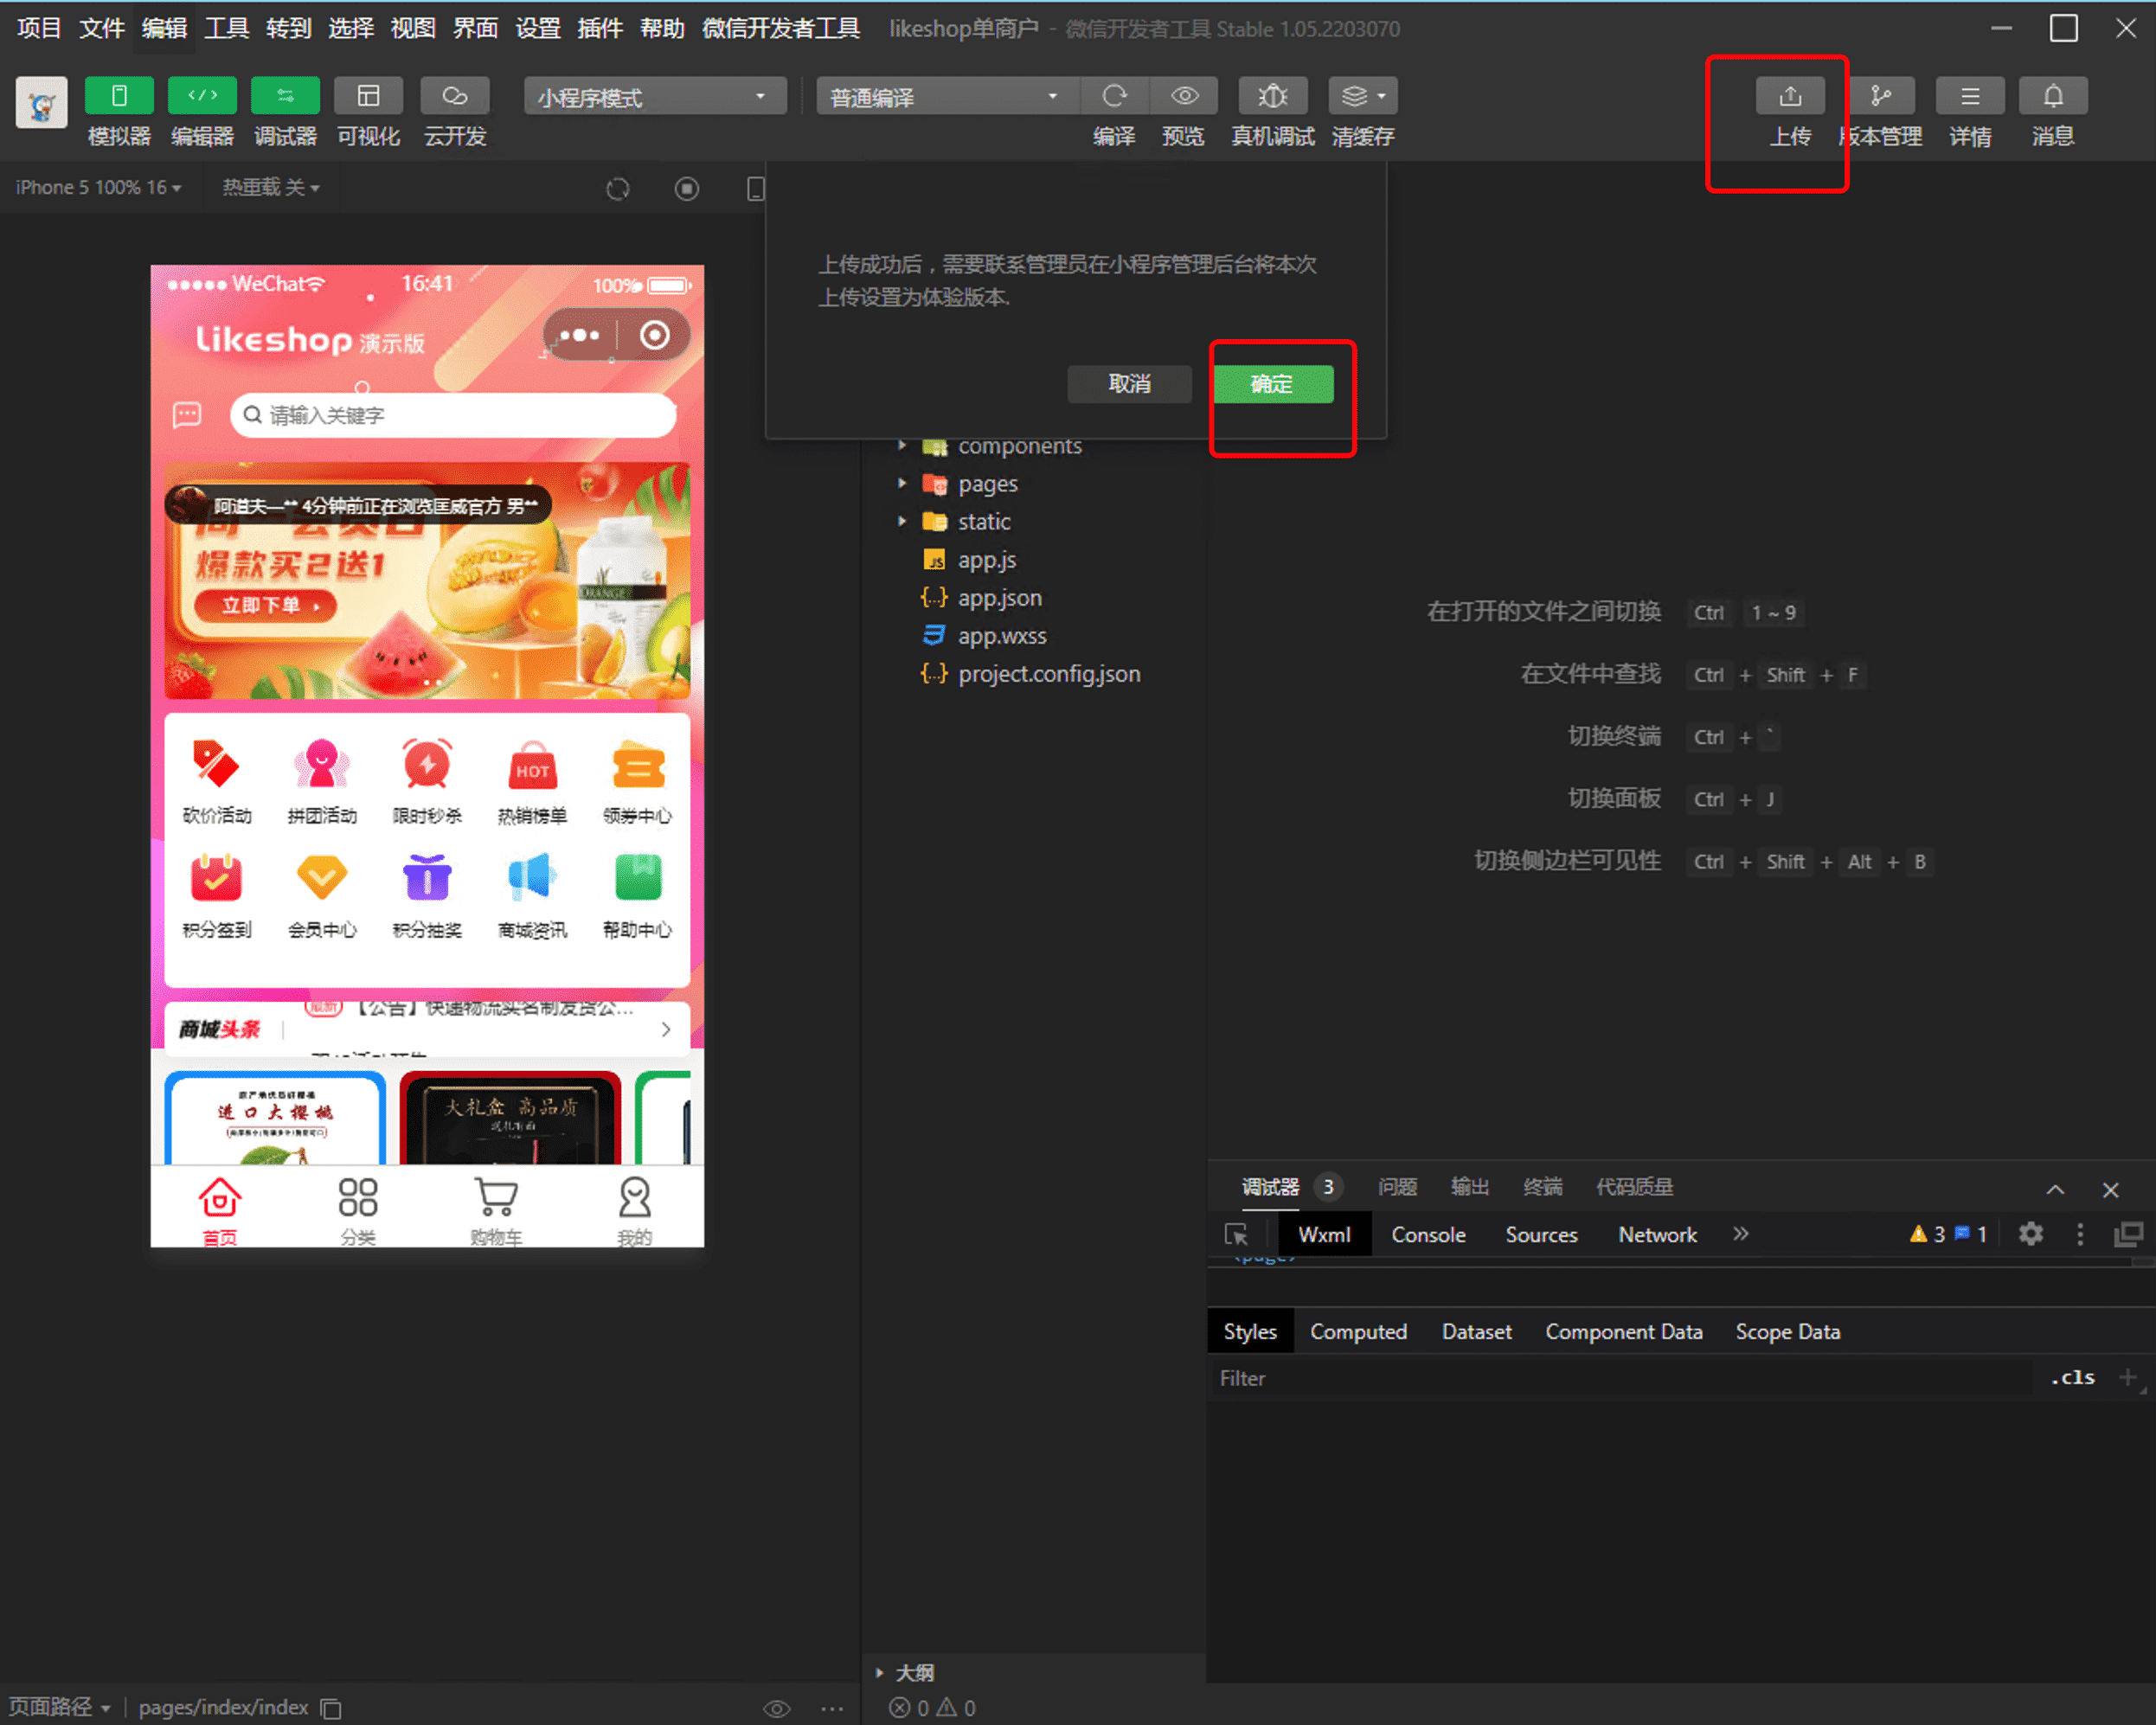
Task: Click the user avatar in the toolbar
Action: tap(41, 102)
